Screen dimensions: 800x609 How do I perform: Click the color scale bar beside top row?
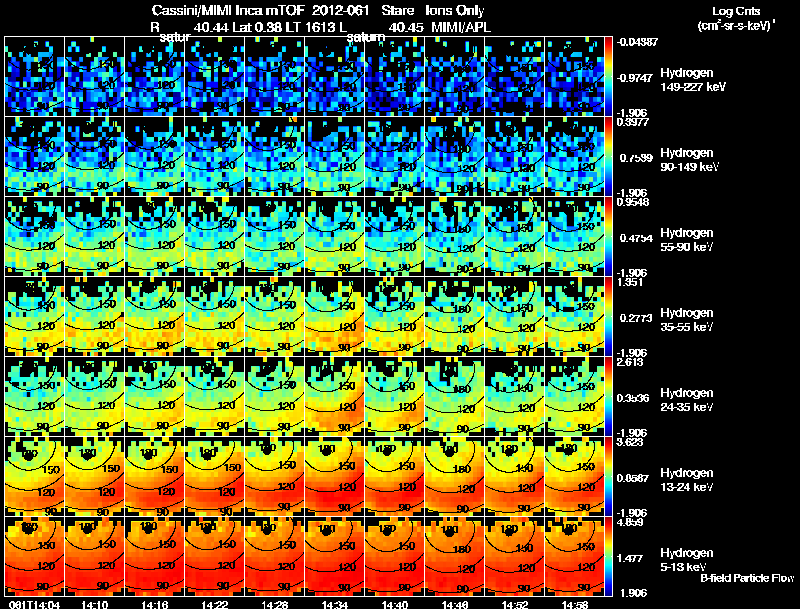pyautogui.click(x=608, y=76)
